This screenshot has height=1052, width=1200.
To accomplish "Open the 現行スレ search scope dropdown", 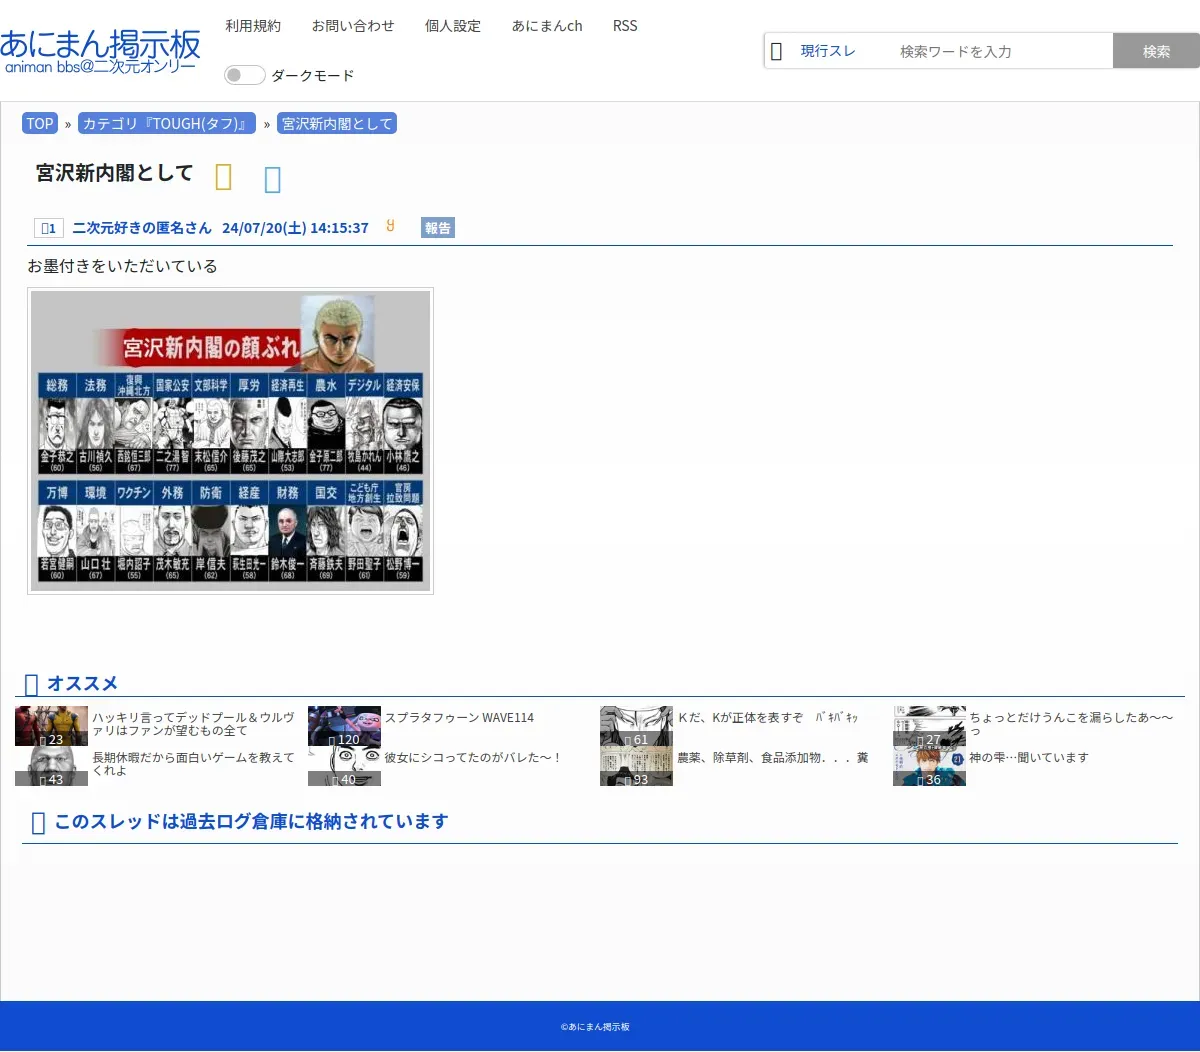I will 828,51.
